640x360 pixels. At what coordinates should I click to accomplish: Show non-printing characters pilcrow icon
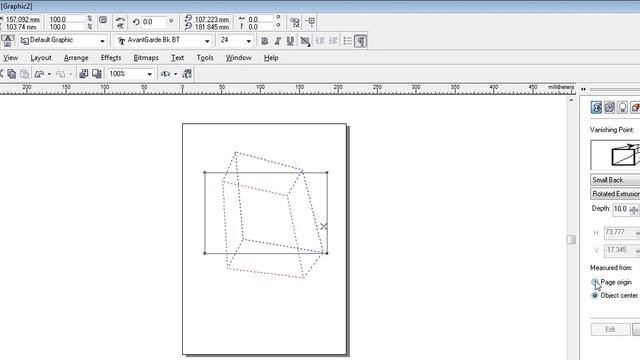click(360, 41)
